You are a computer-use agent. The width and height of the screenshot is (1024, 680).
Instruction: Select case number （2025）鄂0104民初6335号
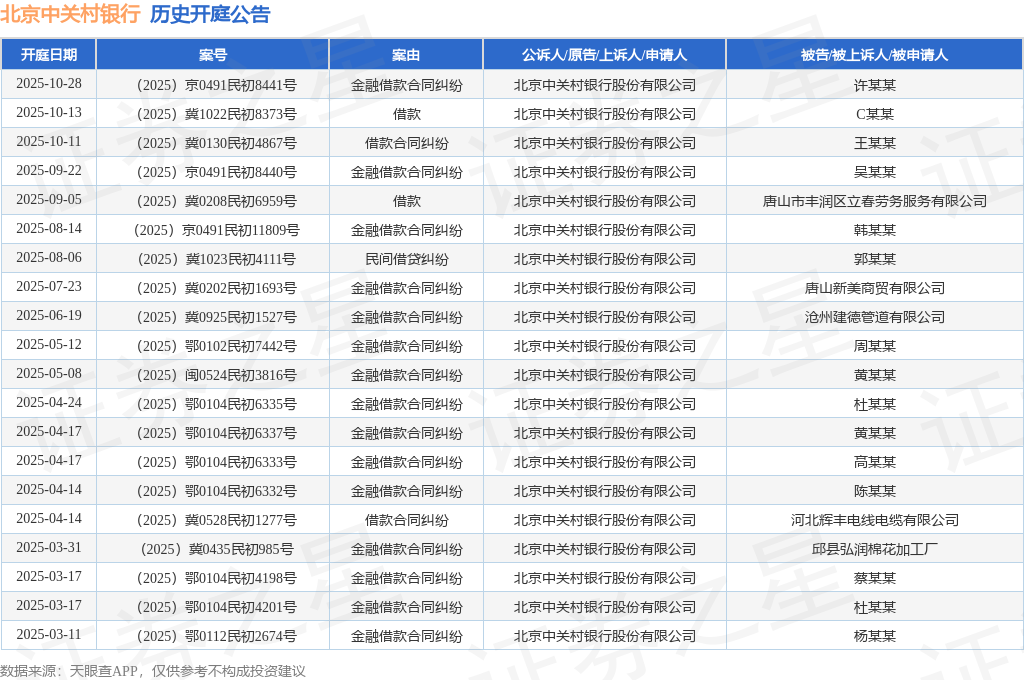click(213, 404)
